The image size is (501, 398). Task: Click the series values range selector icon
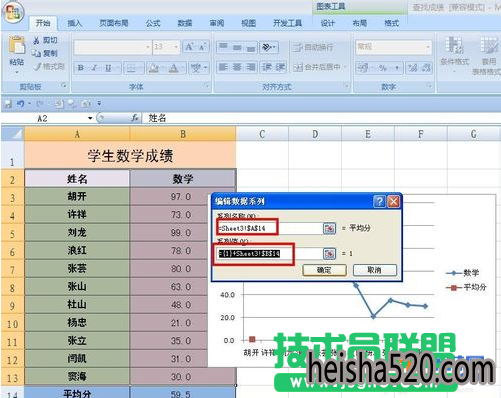pyautogui.click(x=329, y=254)
